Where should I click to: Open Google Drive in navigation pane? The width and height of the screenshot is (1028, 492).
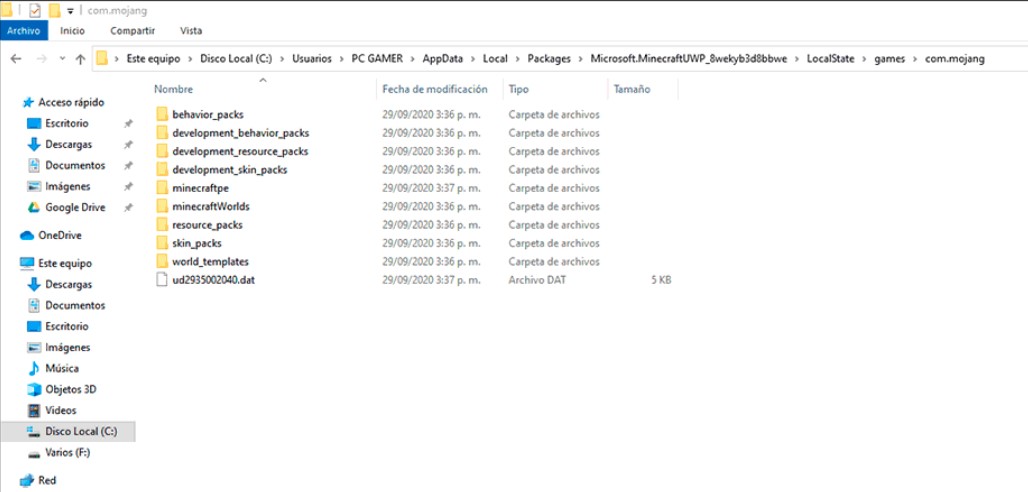point(75,207)
